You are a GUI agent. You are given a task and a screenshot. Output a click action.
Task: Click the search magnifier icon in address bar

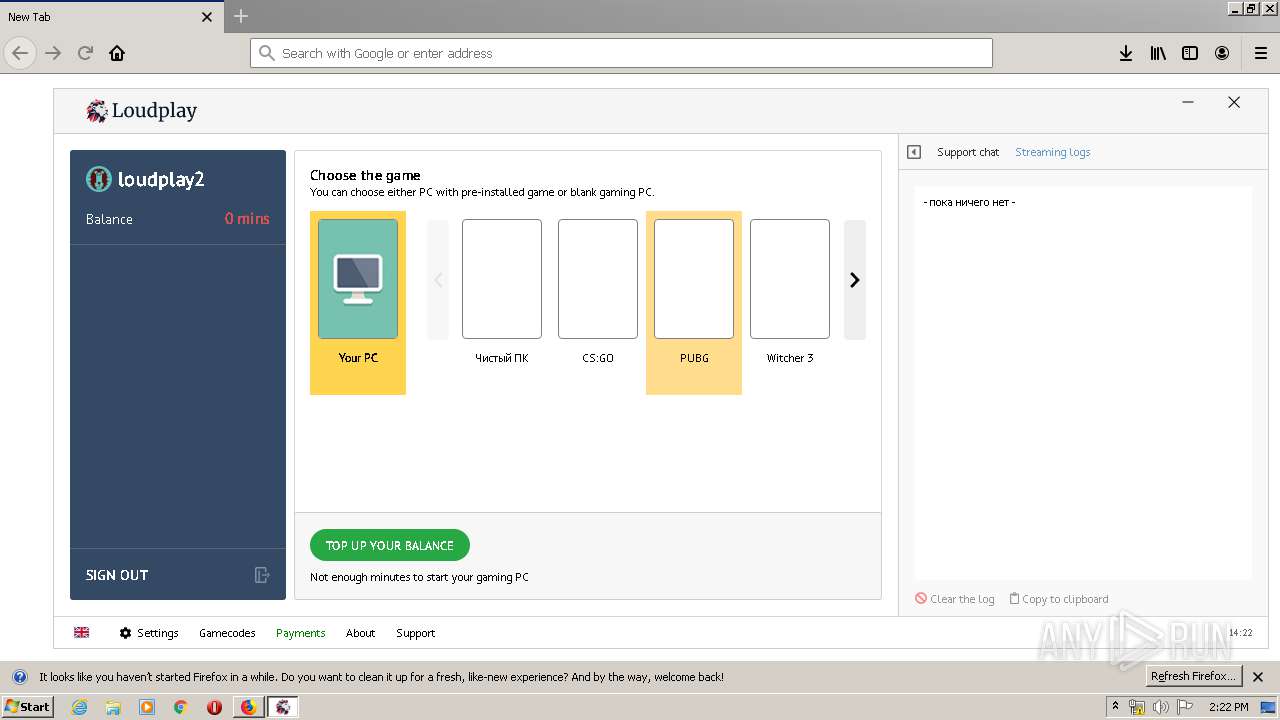266,53
